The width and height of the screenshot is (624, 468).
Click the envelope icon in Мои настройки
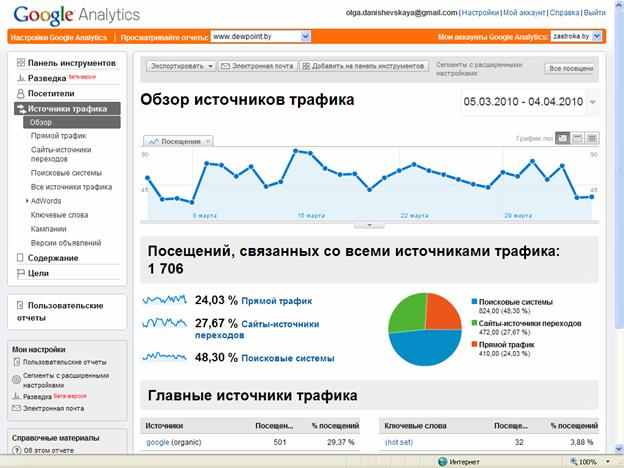[x=16, y=408]
